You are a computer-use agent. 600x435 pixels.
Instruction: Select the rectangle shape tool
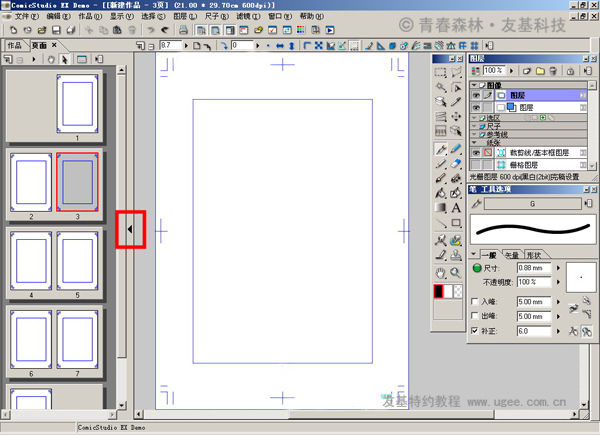[455, 223]
